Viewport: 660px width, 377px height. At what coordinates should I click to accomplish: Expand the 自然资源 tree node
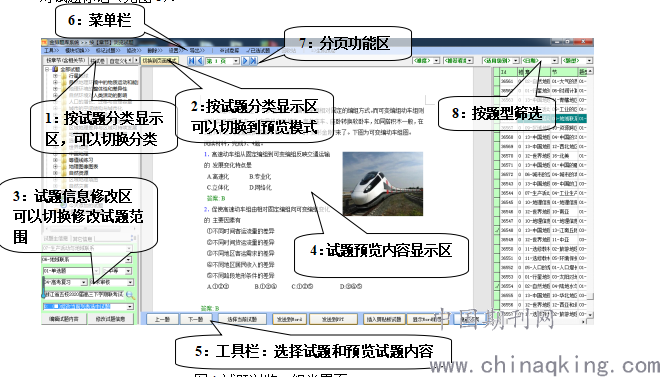[x=55, y=173]
